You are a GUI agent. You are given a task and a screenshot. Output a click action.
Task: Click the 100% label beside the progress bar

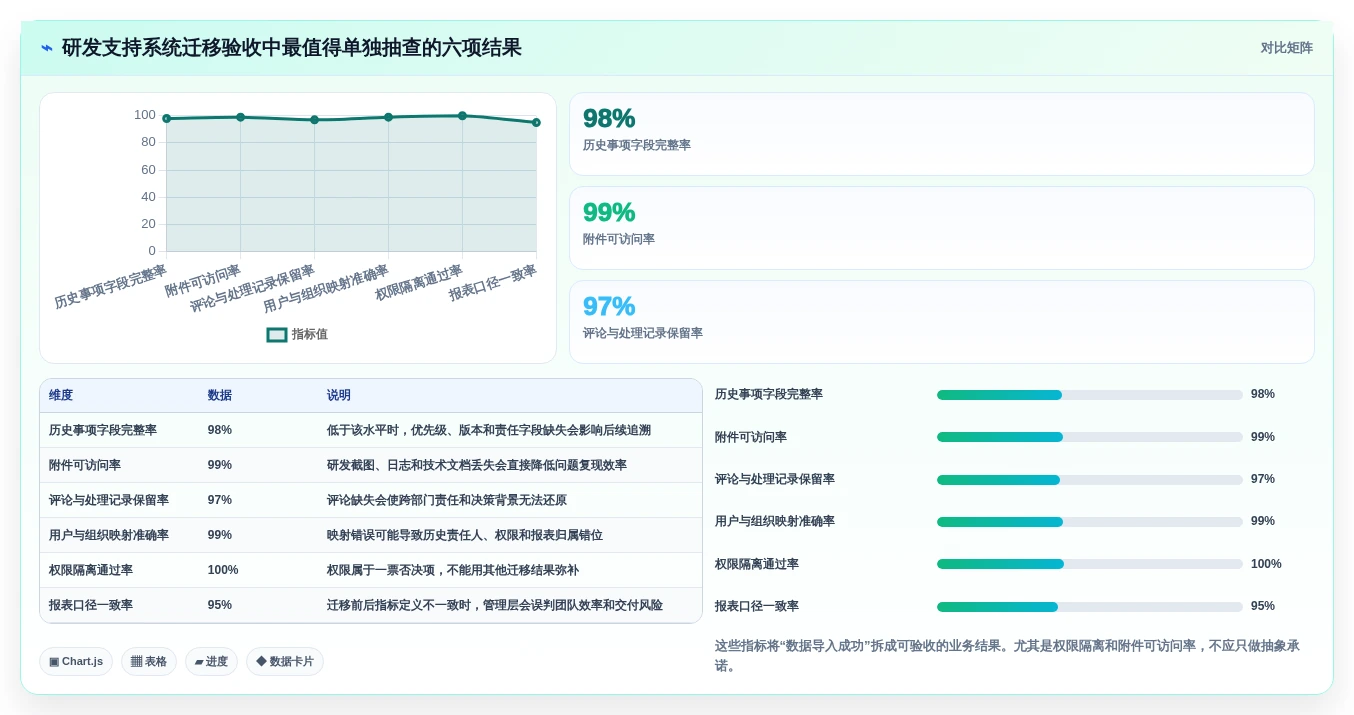[x=1266, y=564]
